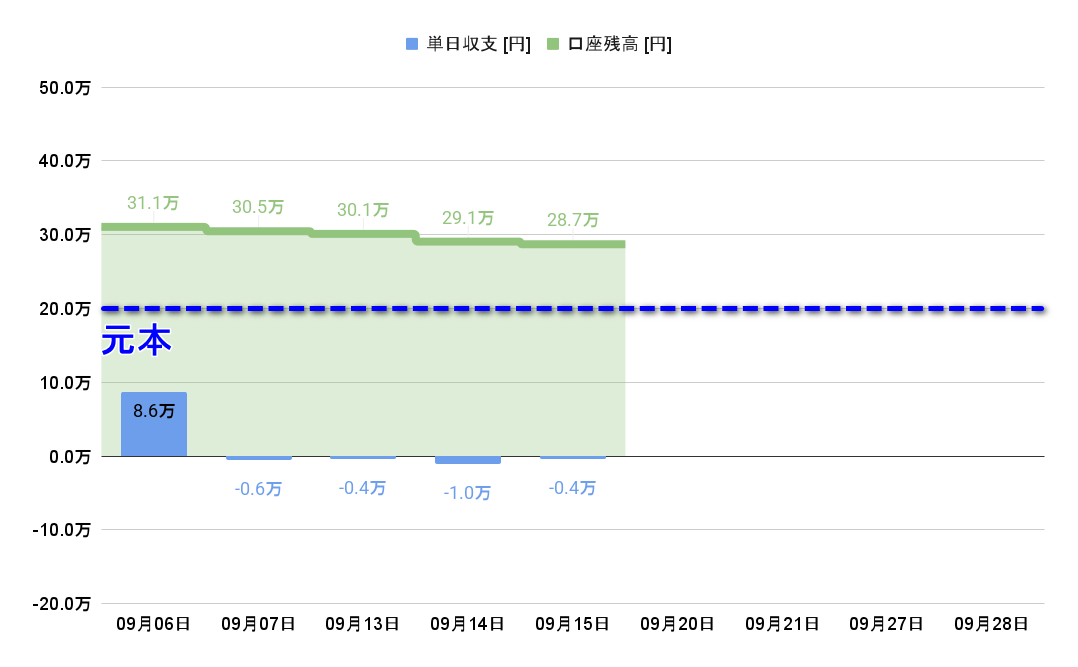Select the -0.6万 daily loss label
This screenshot has width=1078, height=667.
pos(258,489)
